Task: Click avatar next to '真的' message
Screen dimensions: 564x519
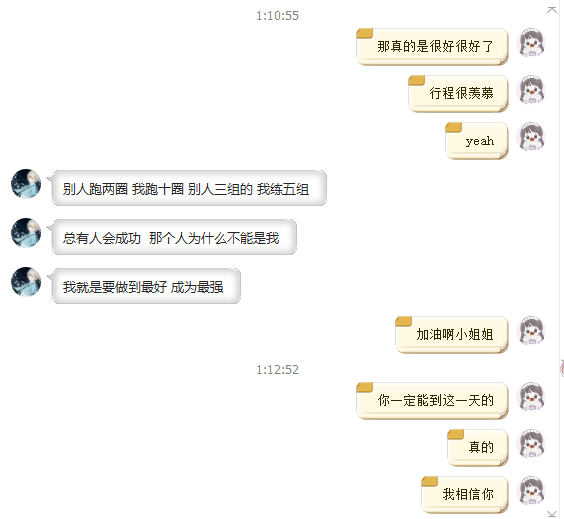Action: click(531, 443)
